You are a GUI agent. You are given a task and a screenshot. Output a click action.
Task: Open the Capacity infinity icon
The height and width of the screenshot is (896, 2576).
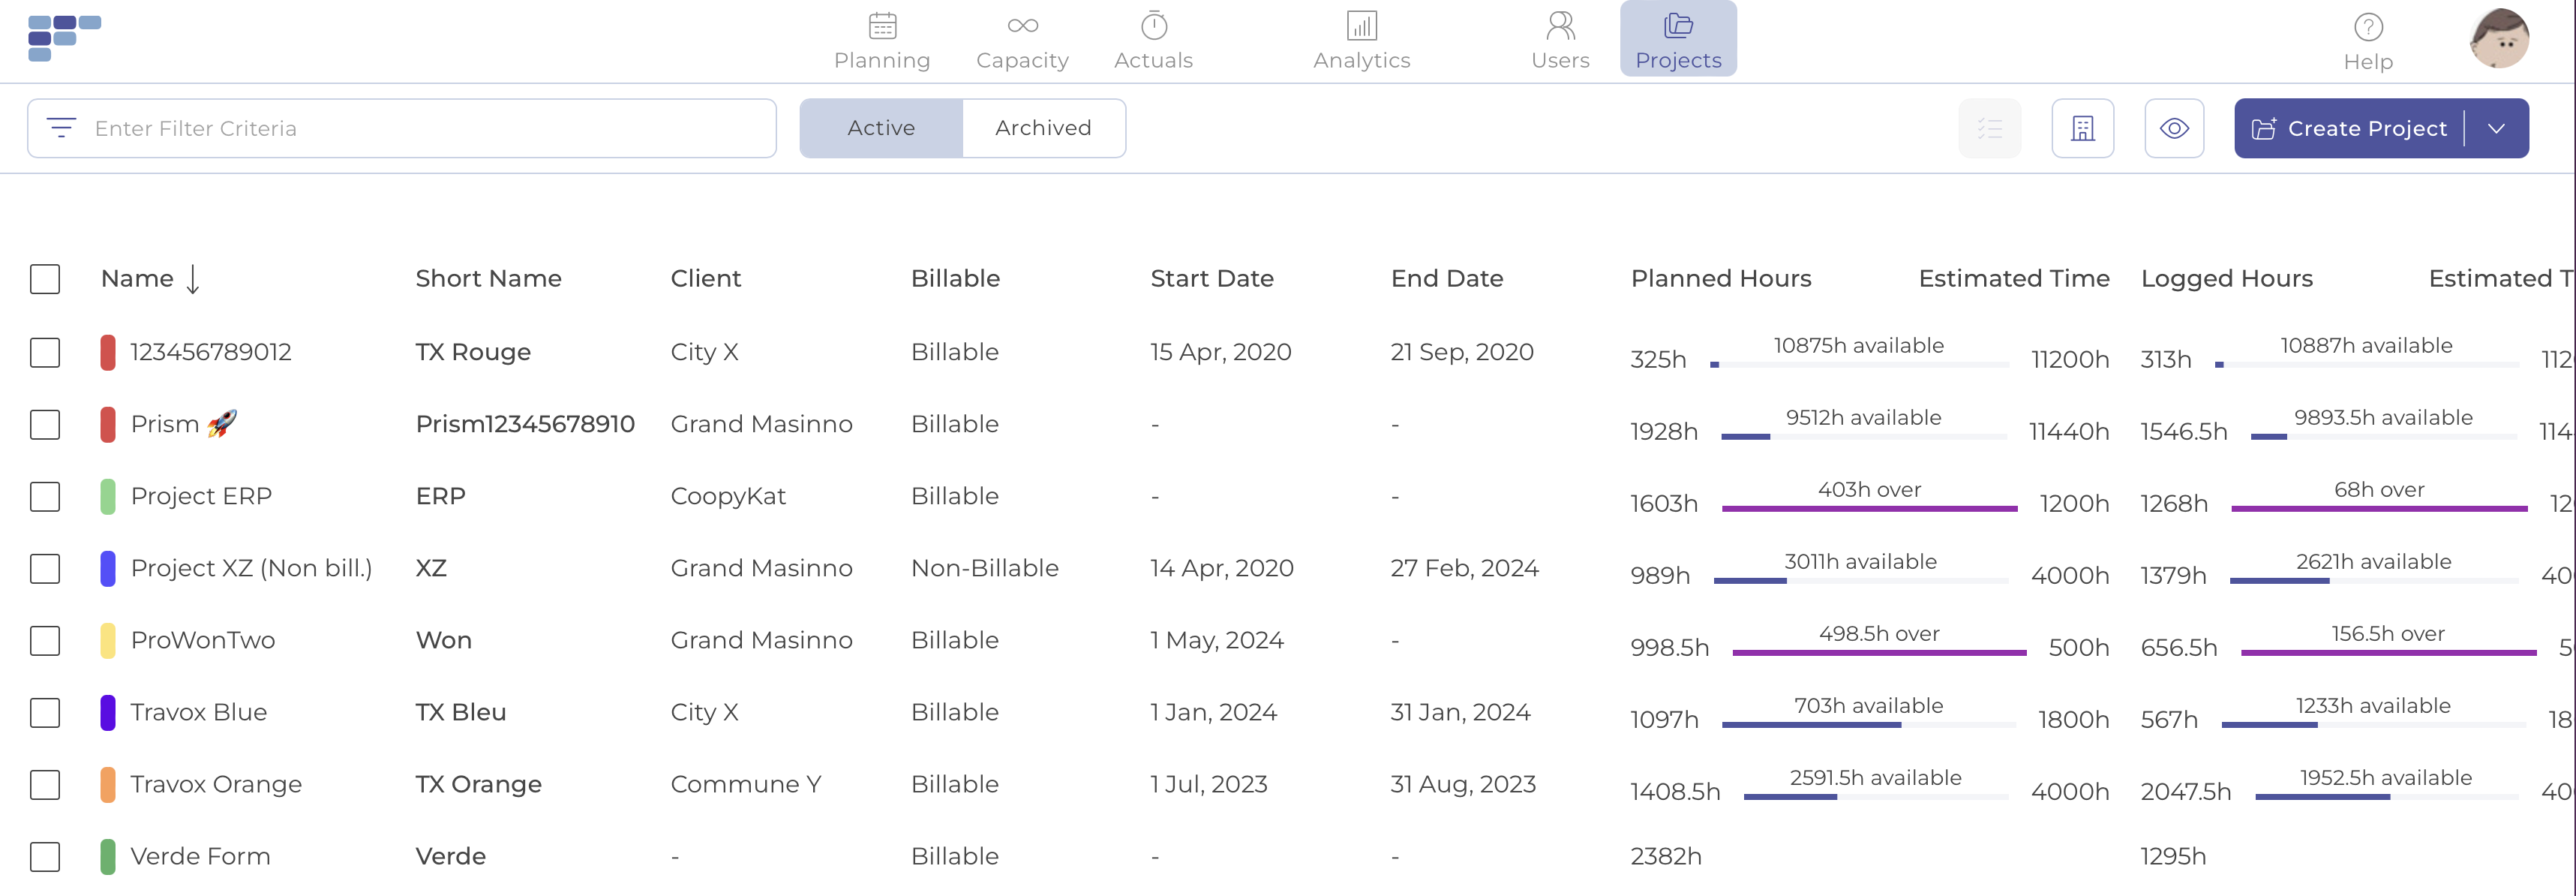click(1022, 26)
